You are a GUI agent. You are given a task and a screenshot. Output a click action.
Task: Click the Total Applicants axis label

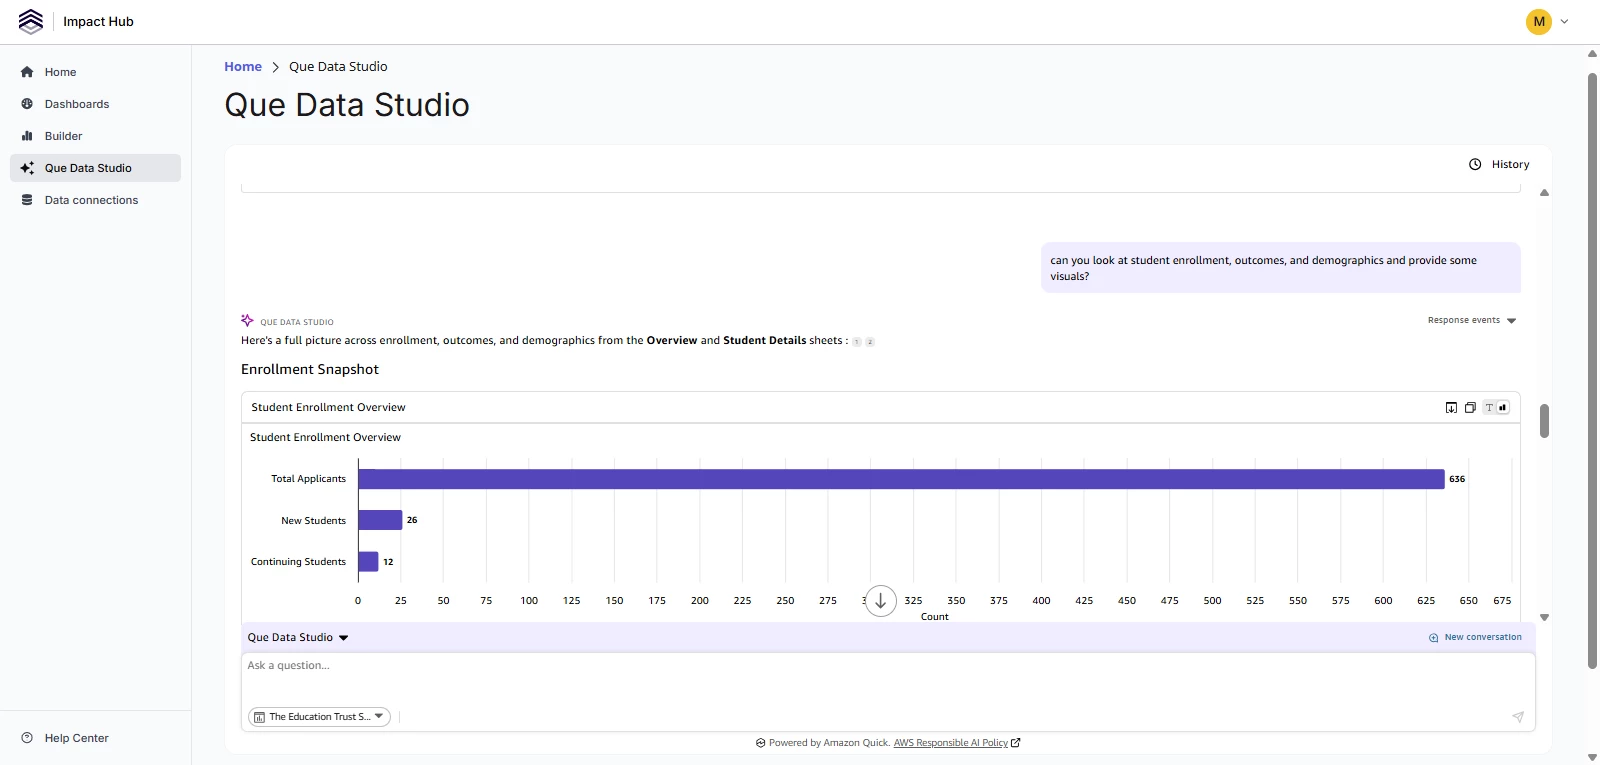(x=308, y=479)
